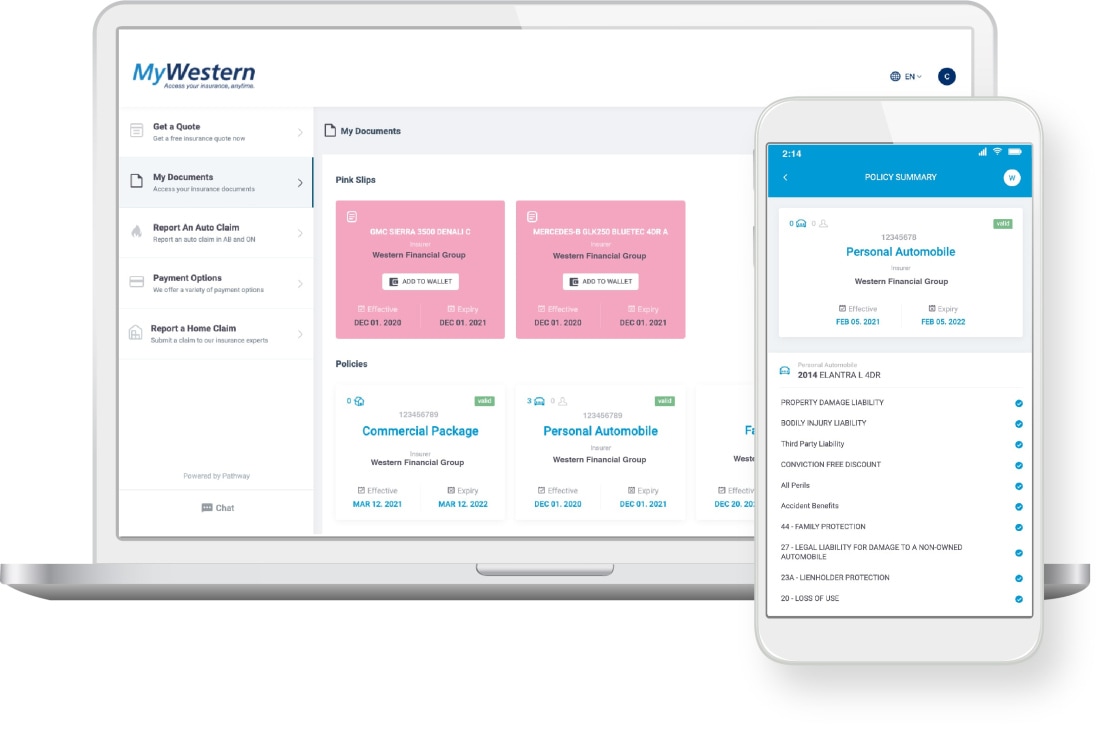Screen dimensions: 1110x738
Task: Click the driver icon on laptop Personal Automobile card
Action: pyautogui.click(x=563, y=401)
